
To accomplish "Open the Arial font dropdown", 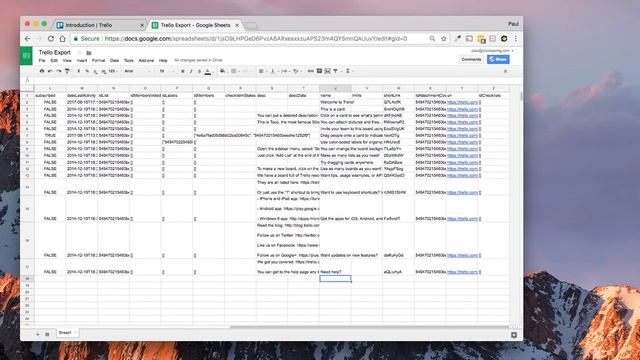I will point(138,71).
